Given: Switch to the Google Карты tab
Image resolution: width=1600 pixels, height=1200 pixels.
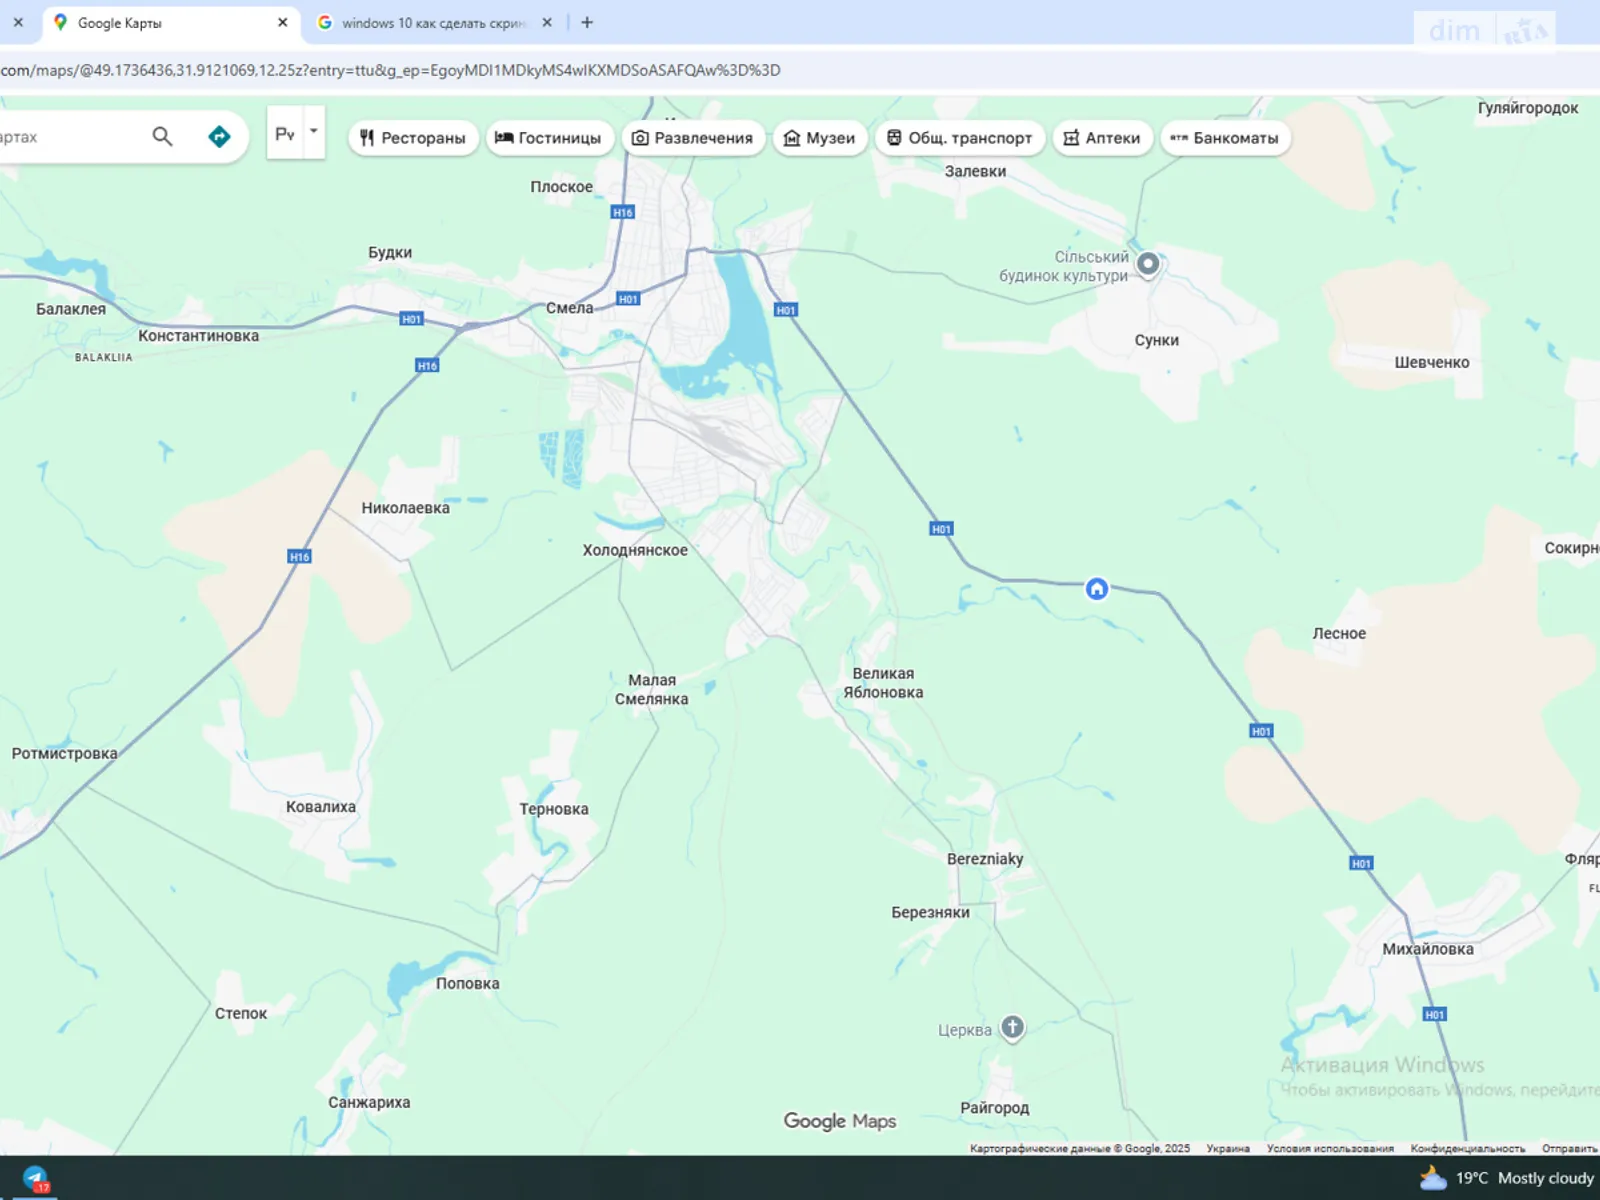Looking at the screenshot, I should pyautogui.click(x=150, y=22).
